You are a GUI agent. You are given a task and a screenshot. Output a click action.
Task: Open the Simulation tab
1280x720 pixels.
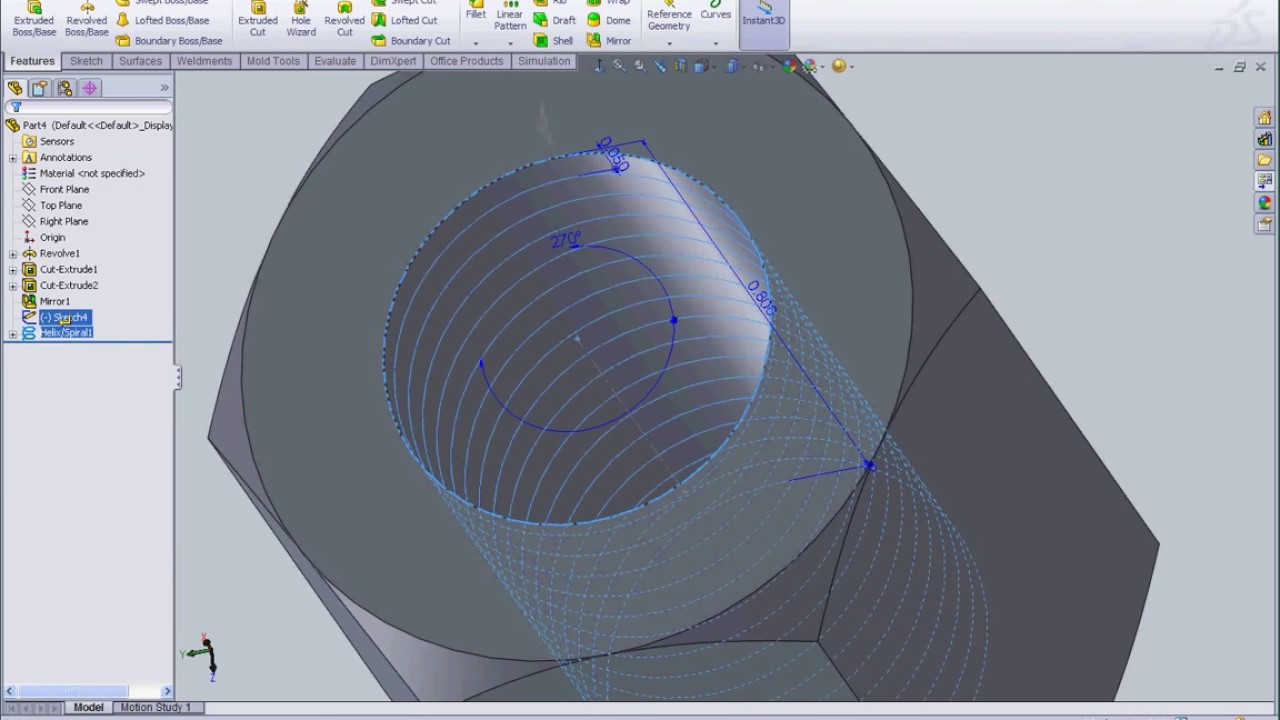click(544, 61)
